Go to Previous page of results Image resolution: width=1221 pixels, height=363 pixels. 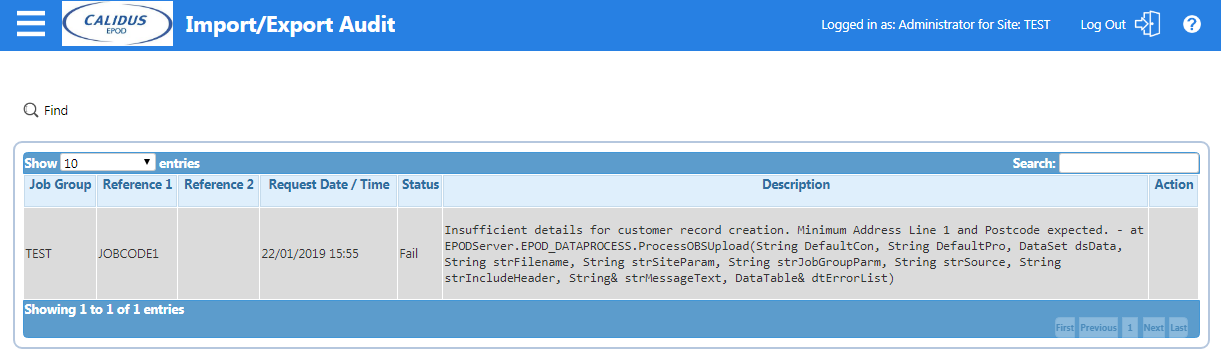click(x=1098, y=327)
